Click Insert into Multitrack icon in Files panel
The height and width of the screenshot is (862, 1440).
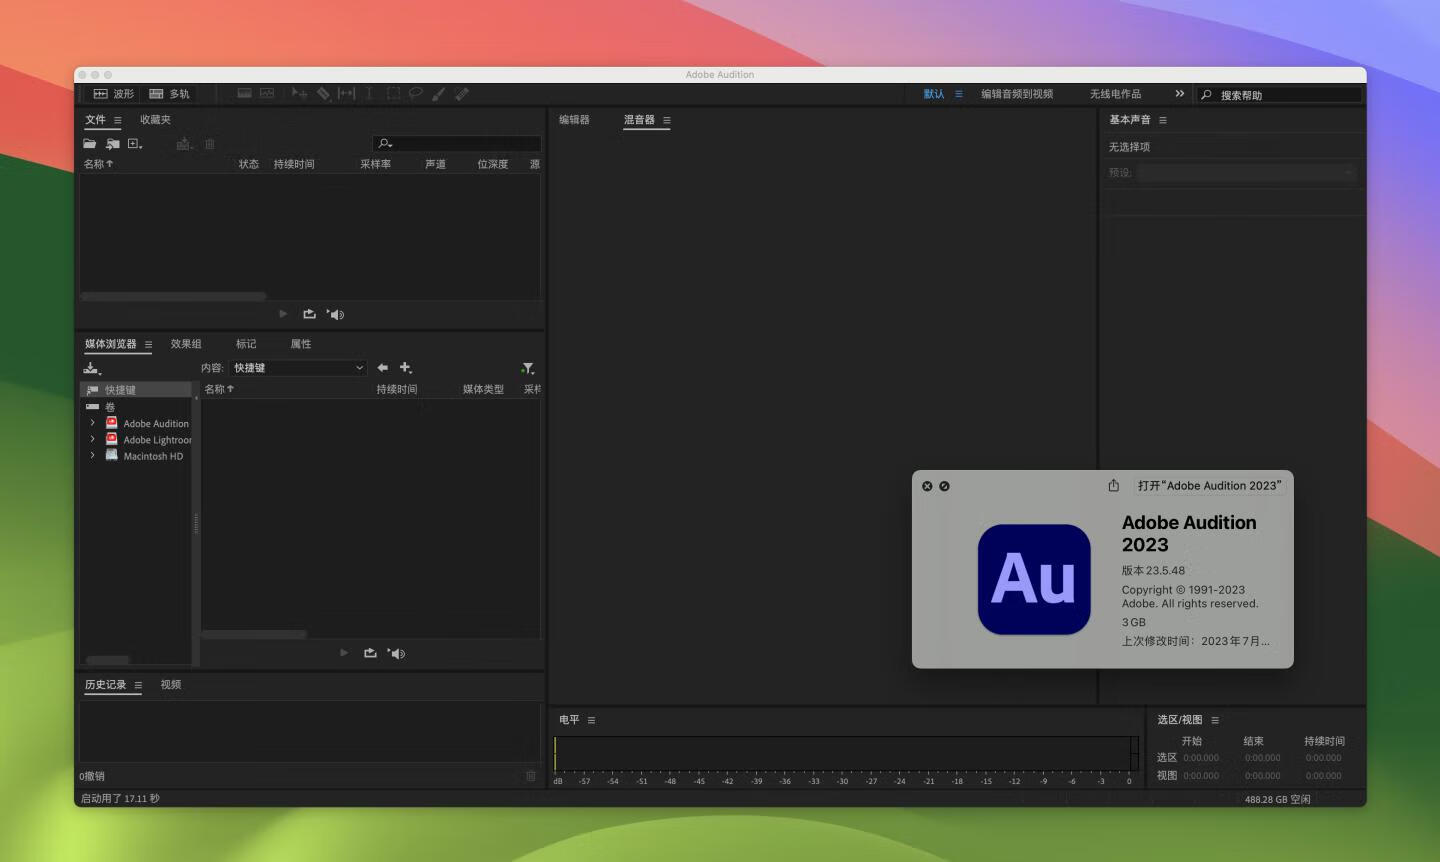[184, 144]
